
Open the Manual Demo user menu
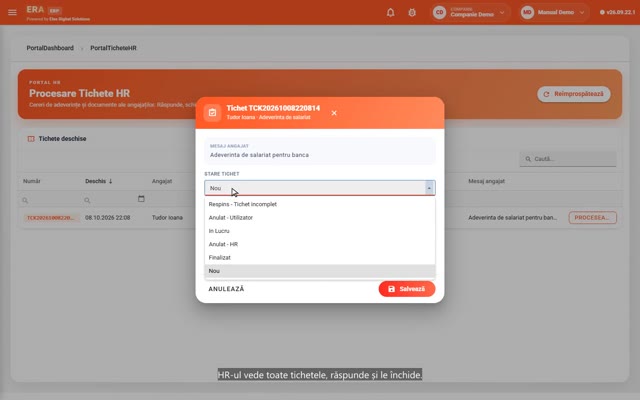coord(554,12)
